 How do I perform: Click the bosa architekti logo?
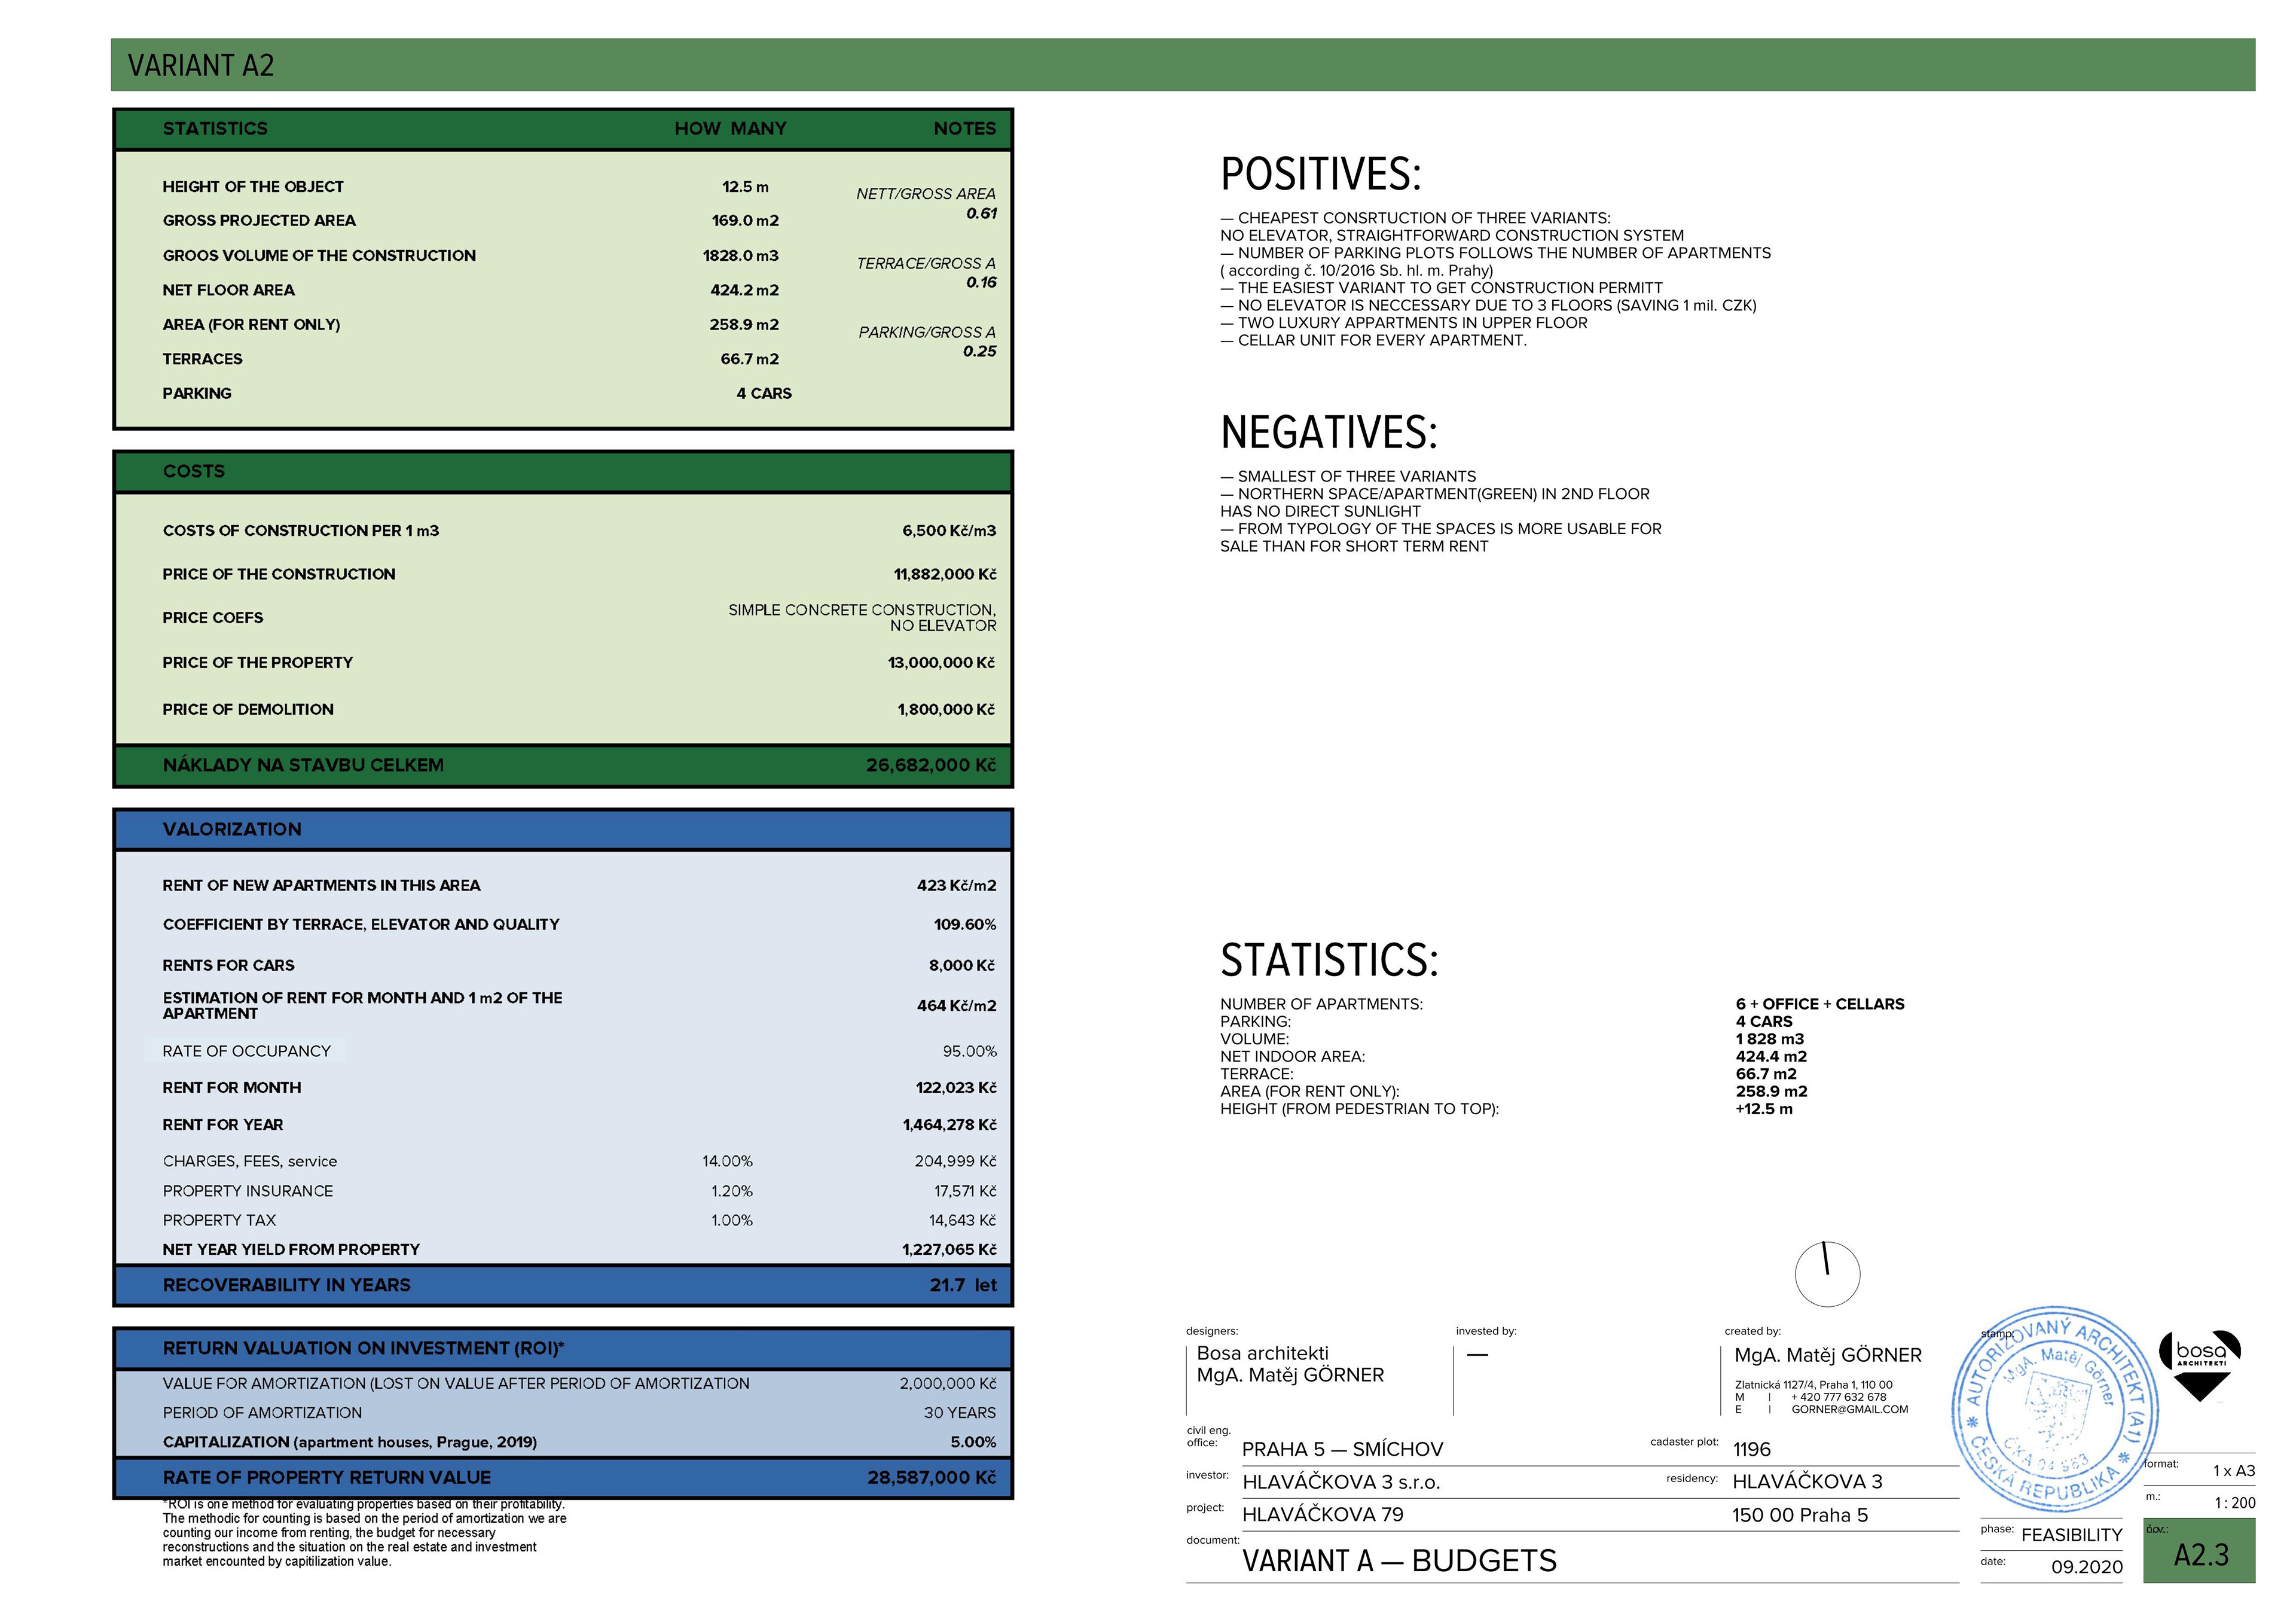pos(2200,1366)
